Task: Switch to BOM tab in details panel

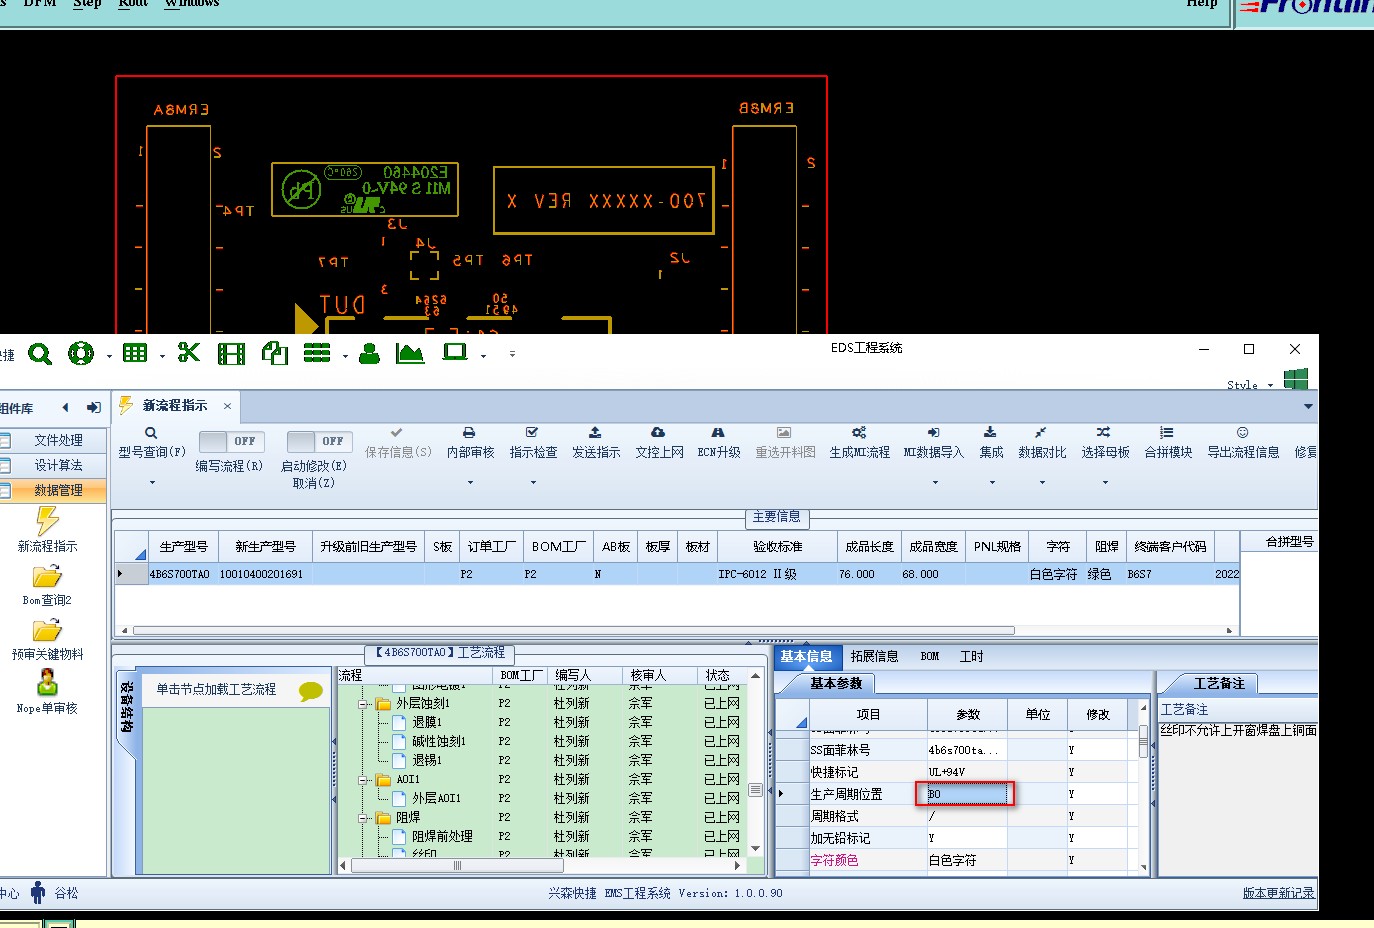Action: [x=930, y=657]
